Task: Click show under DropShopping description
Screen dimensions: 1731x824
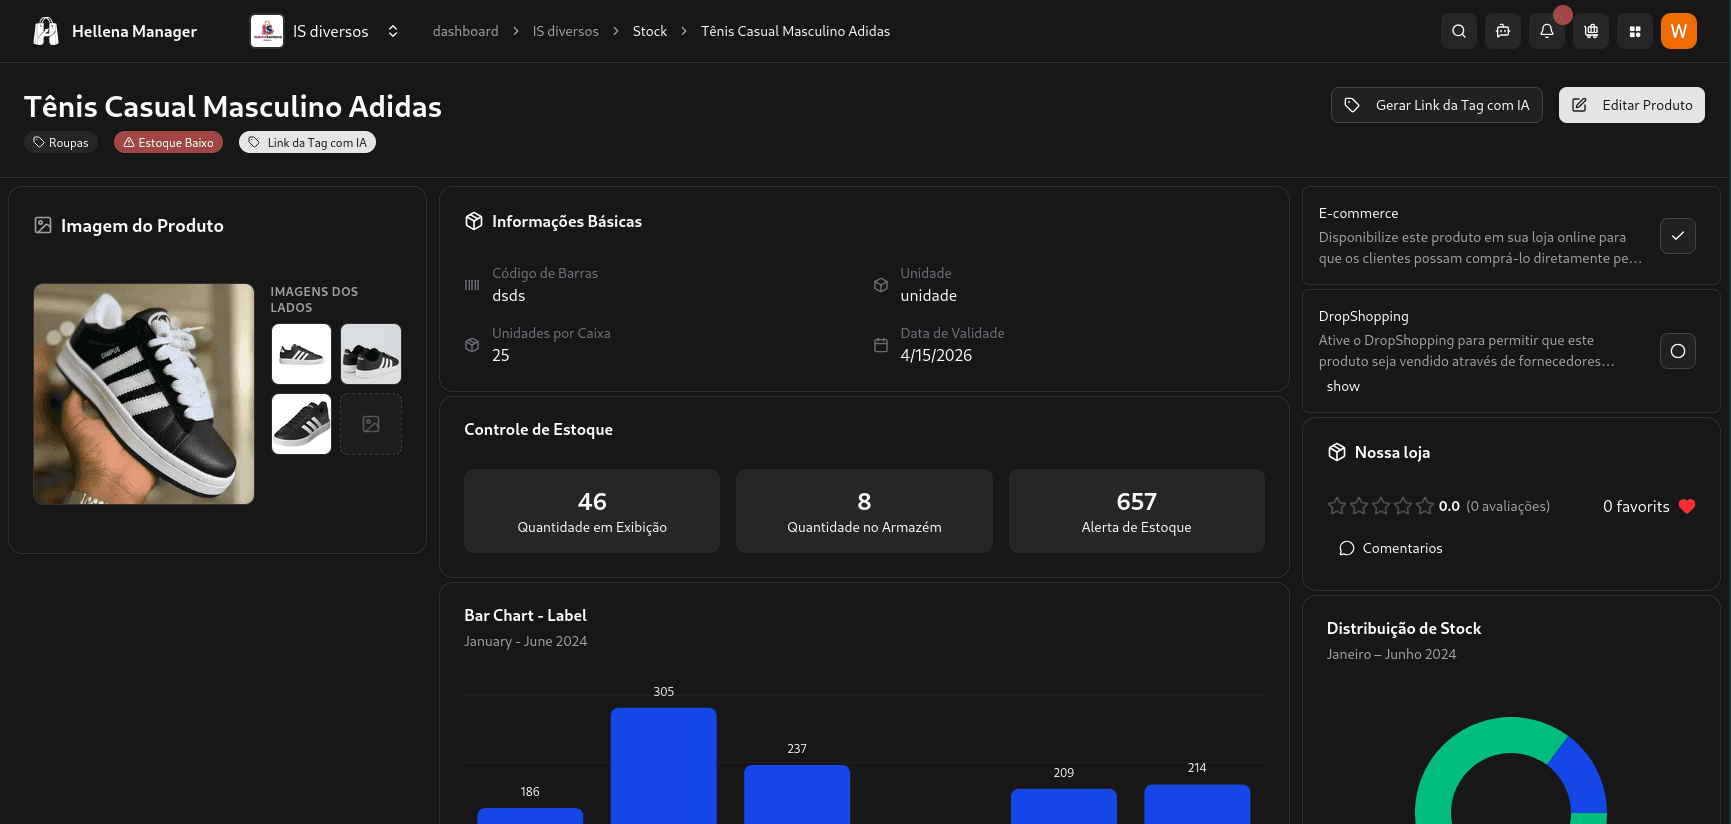Action: 1343,386
